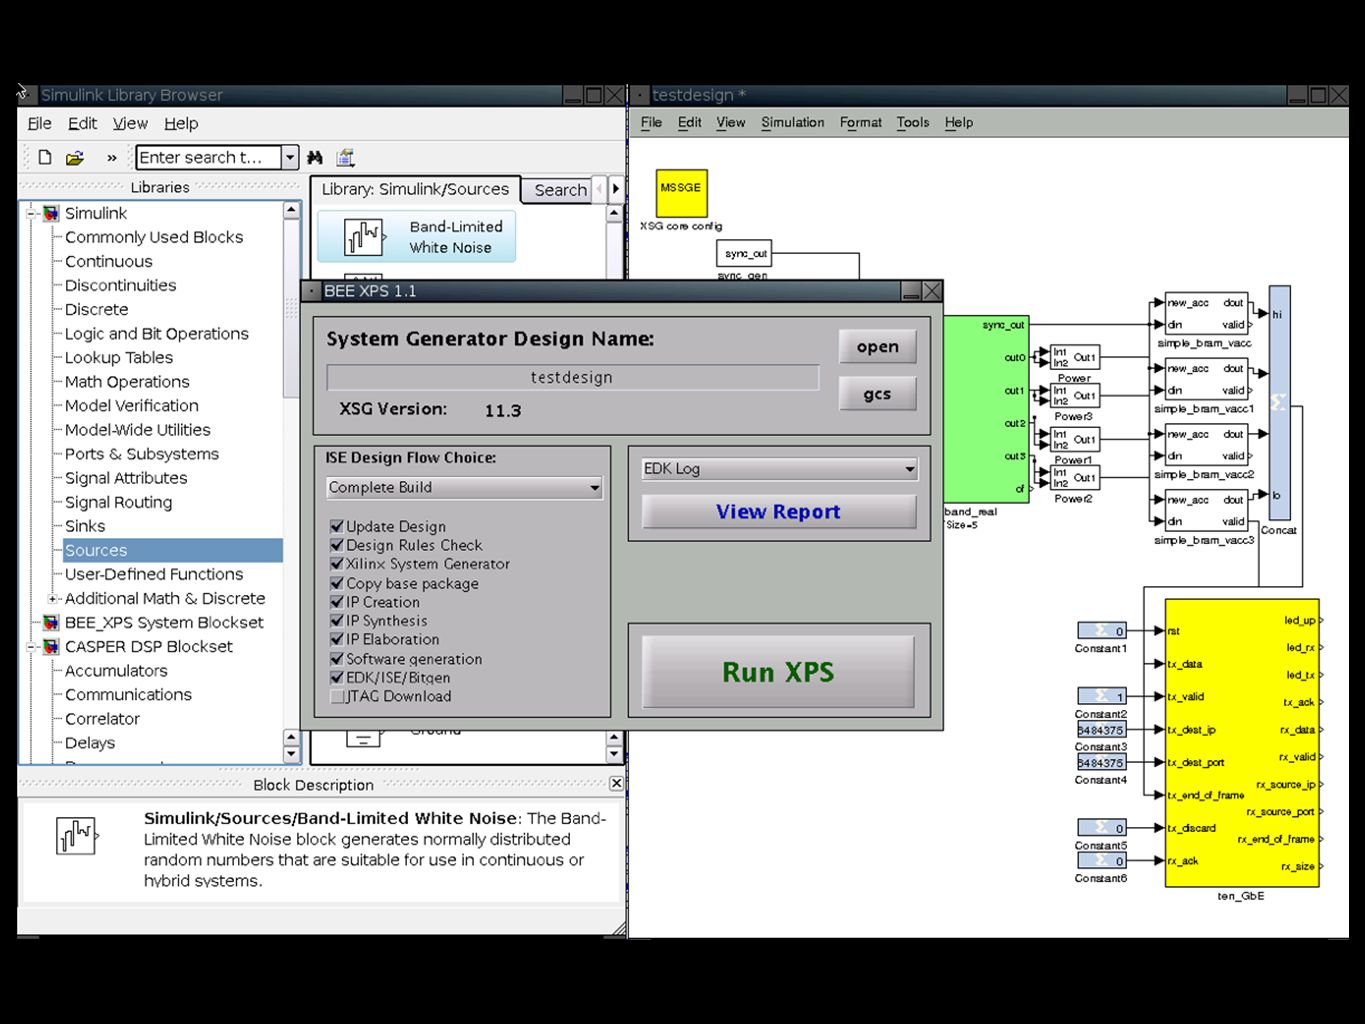Toggle the IP Creation checkbox
Image resolution: width=1365 pixels, height=1024 pixels.
pyautogui.click(x=337, y=602)
